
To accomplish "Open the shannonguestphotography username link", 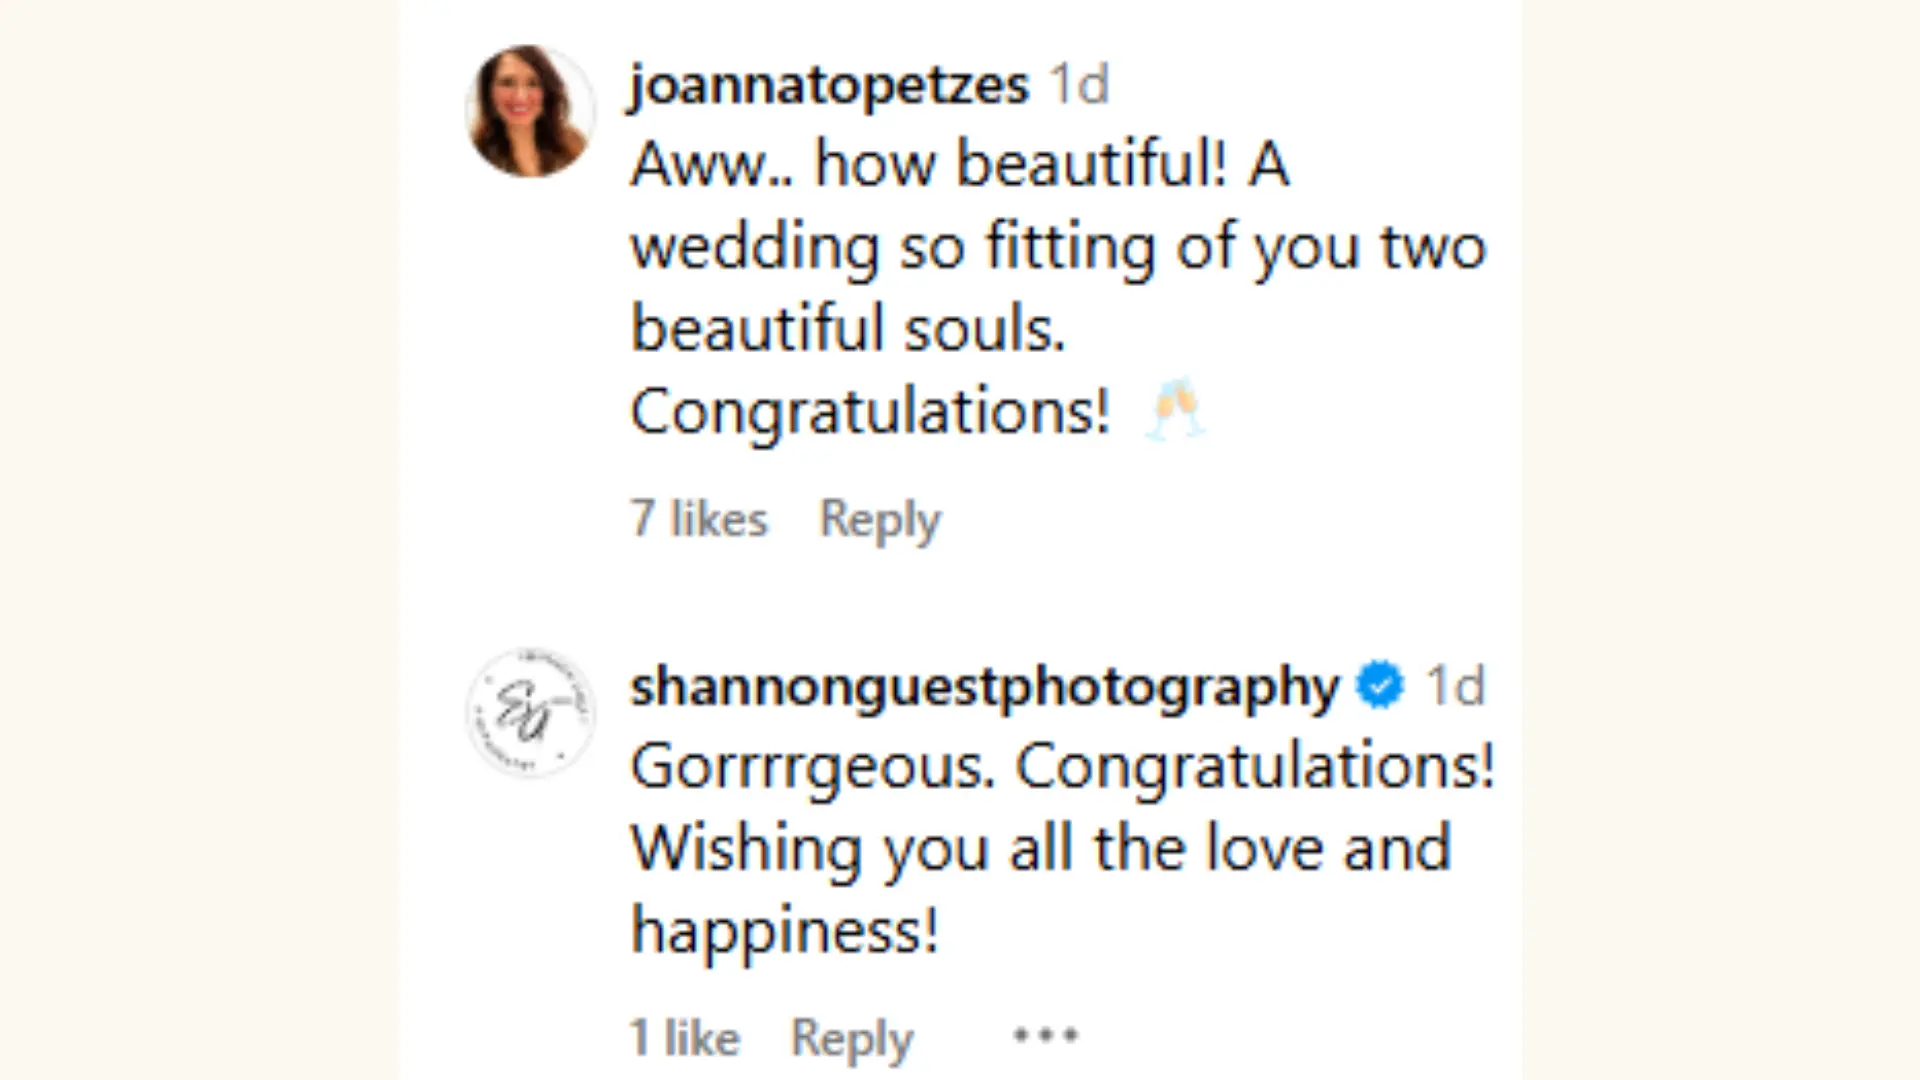I will click(x=984, y=686).
